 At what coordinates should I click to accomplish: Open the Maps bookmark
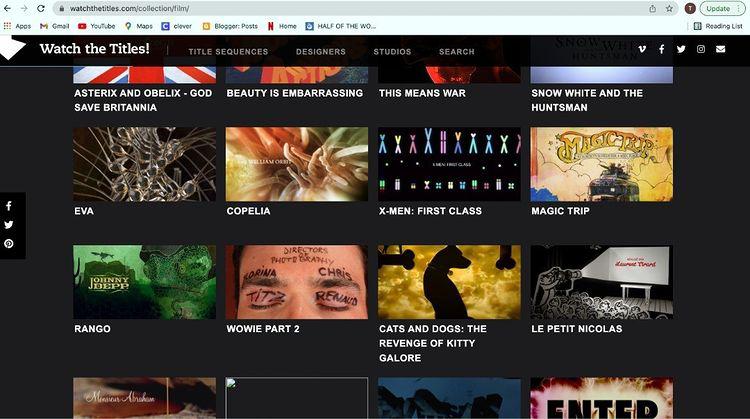(x=139, y=26)
